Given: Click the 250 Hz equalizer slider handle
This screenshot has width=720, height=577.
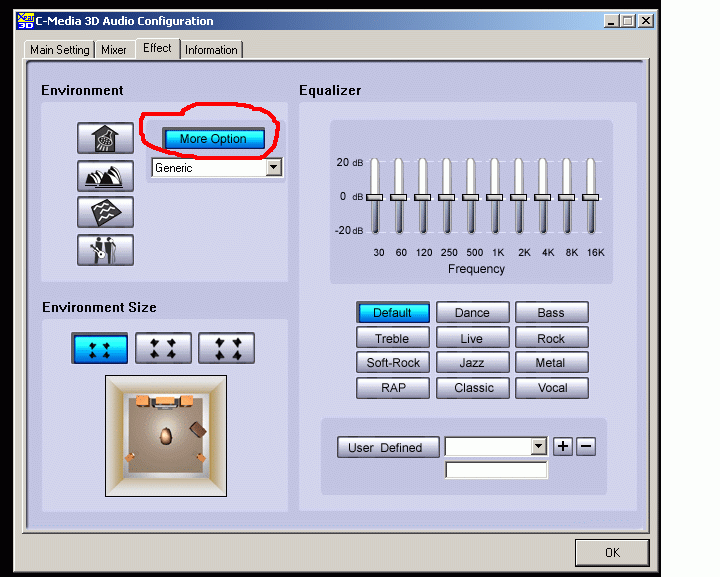Looking at the screenshot, I should pyautogui.click(x=446, y=197).
